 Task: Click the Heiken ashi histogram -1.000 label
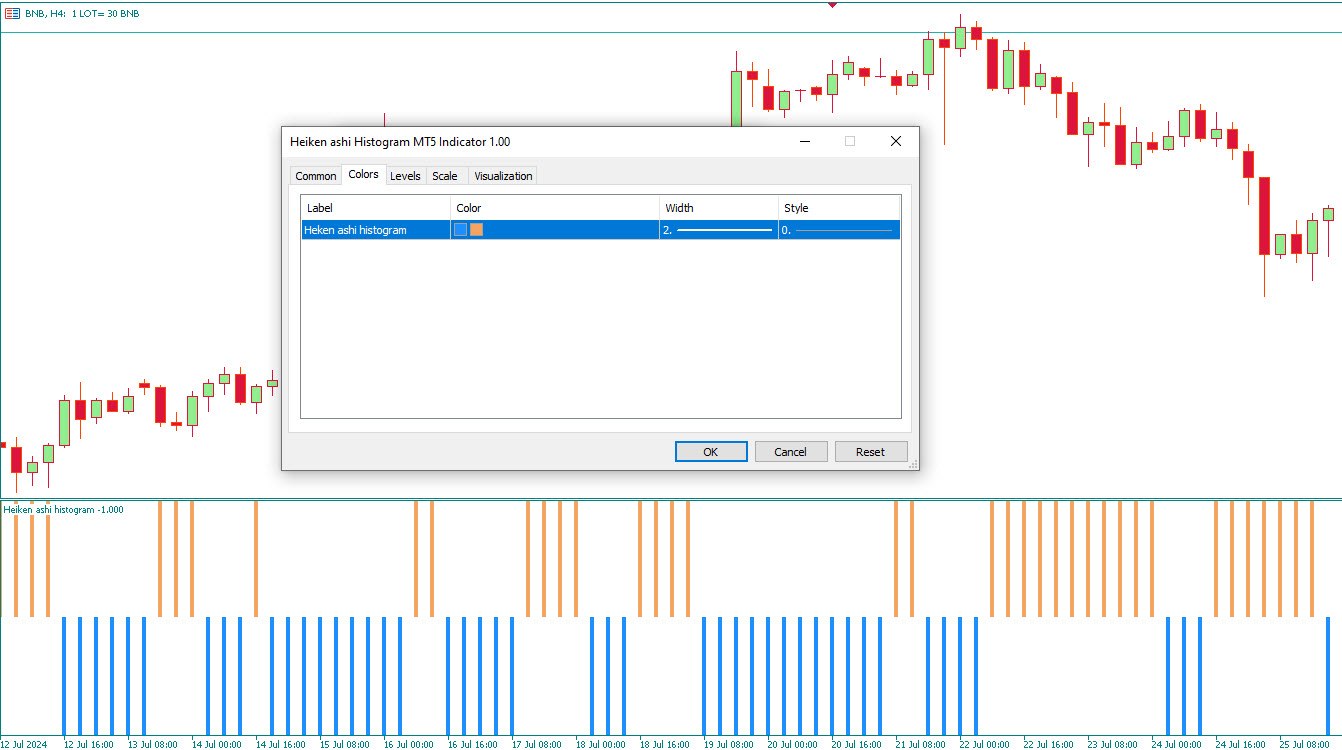(x=62, y=509)
